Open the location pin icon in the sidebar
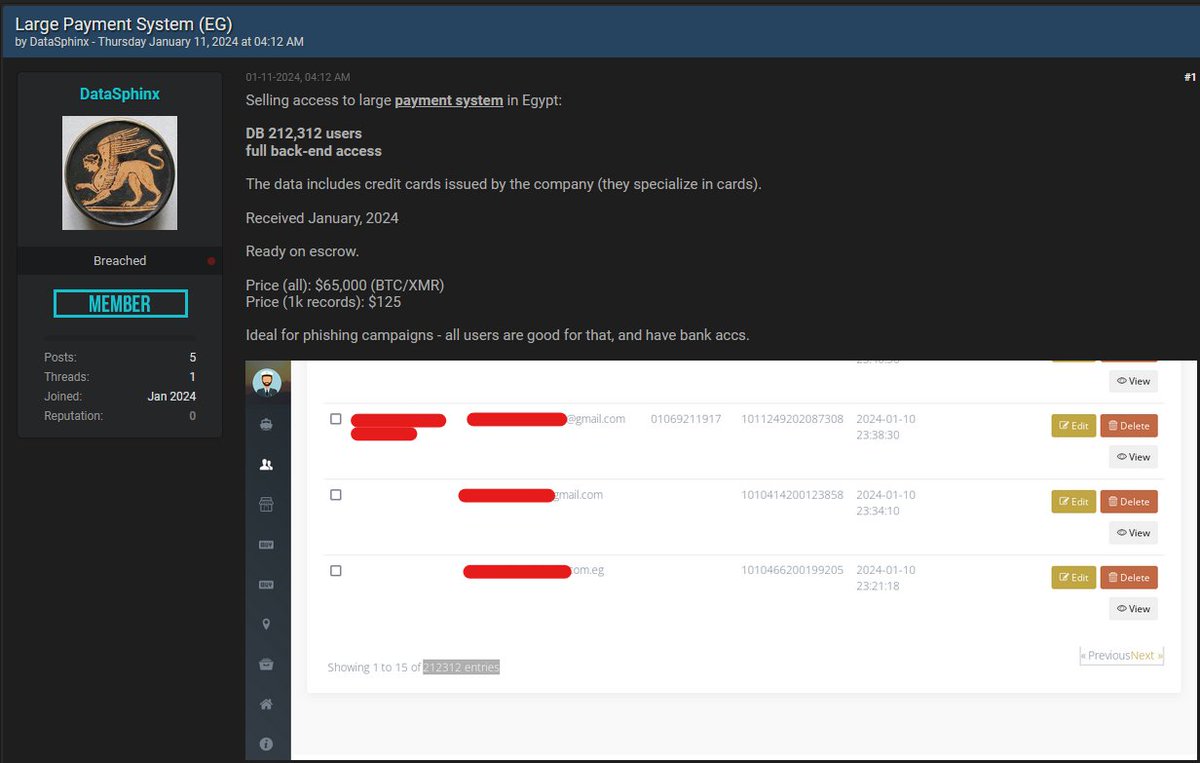 (x=266, y=624)
